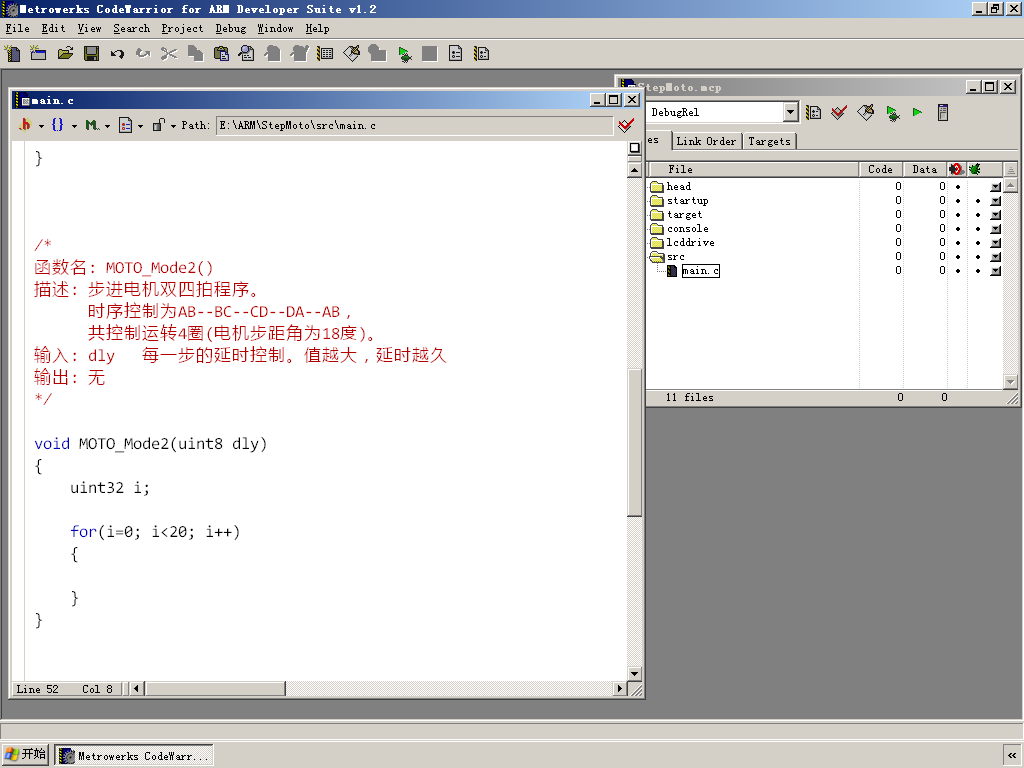
Task: Click the Copy icon in main toolbar
Action: point(195,54)
